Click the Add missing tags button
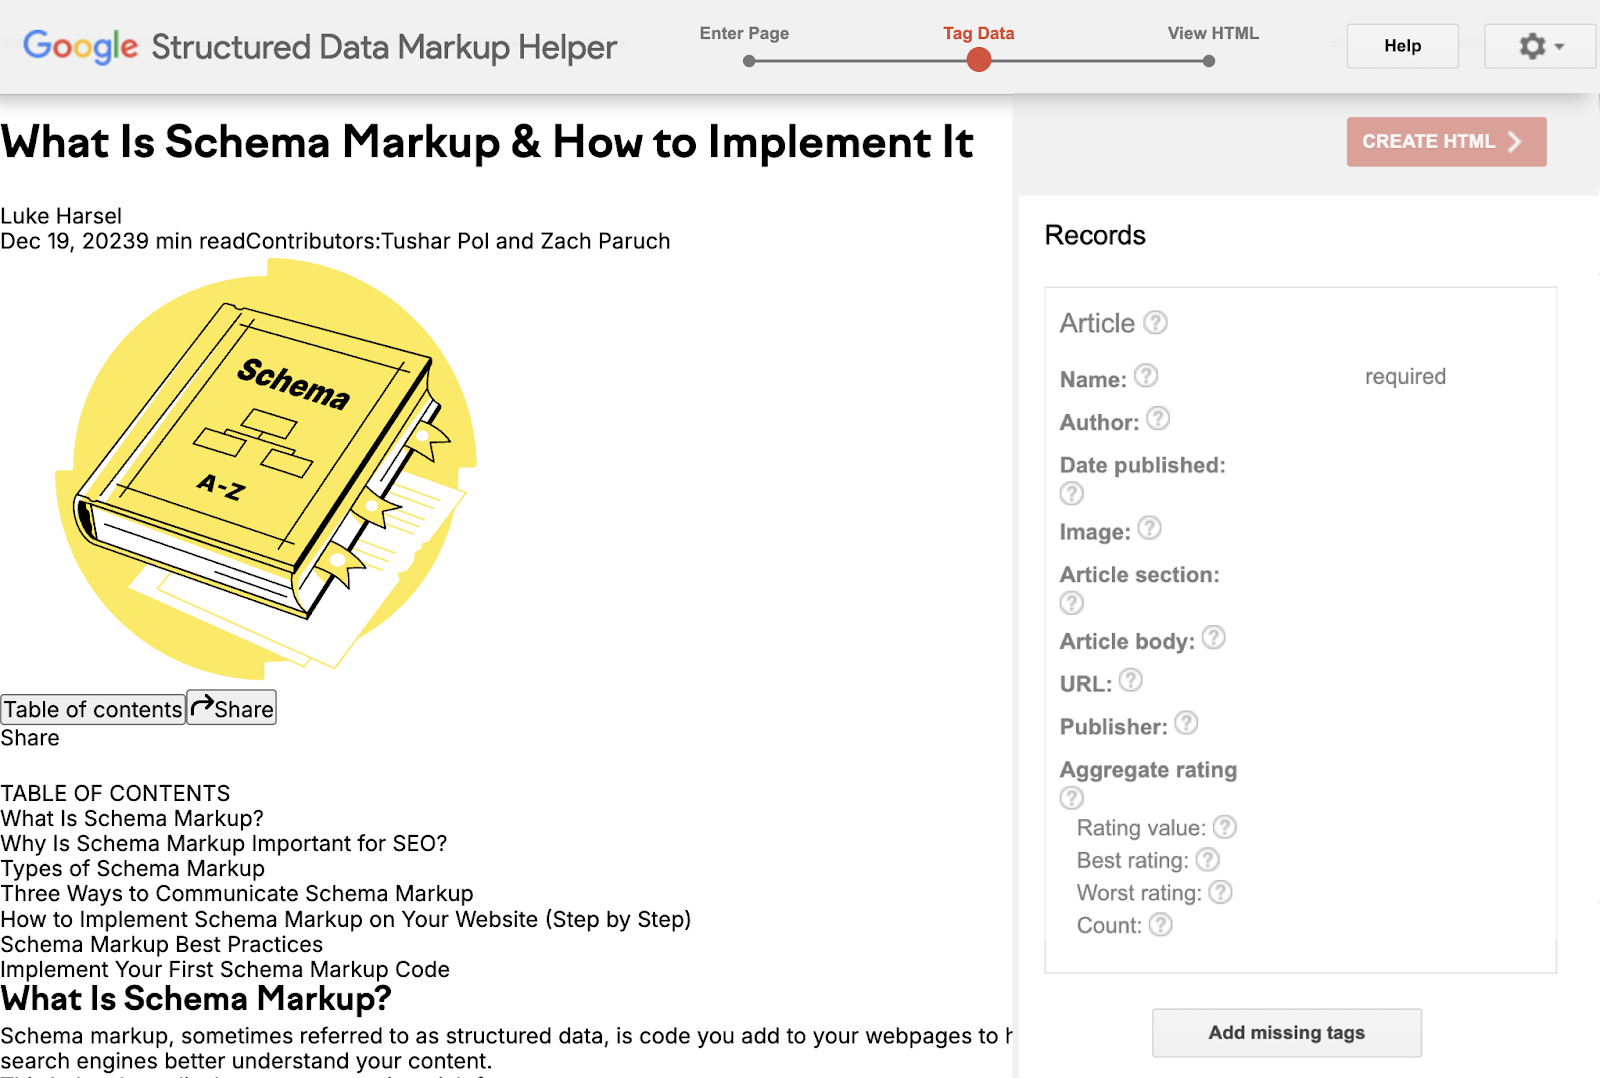The width and height of the screenshot is (1600, 1078). tap(1286, 1033)
